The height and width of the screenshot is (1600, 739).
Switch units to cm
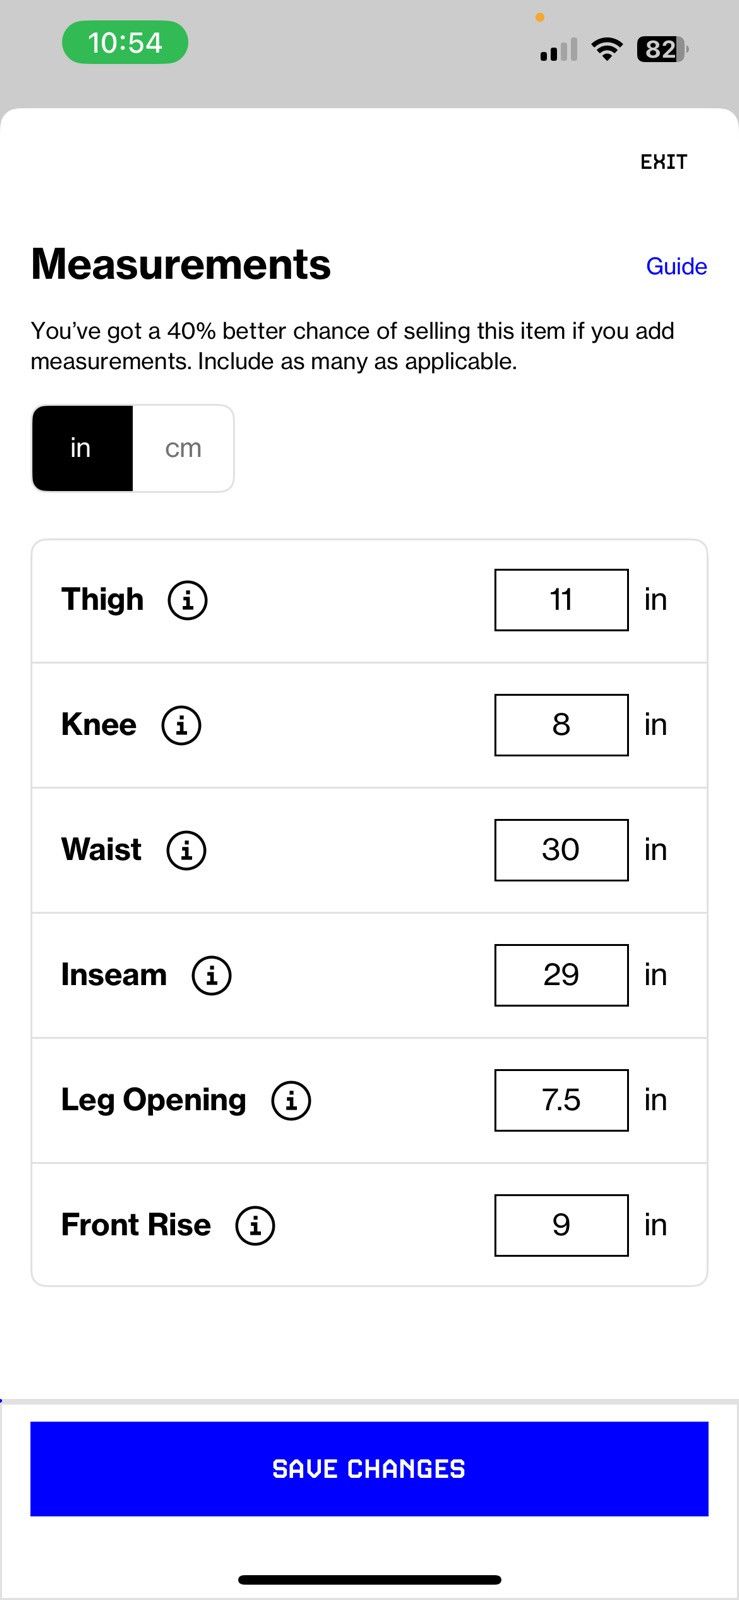click(183, 448)
